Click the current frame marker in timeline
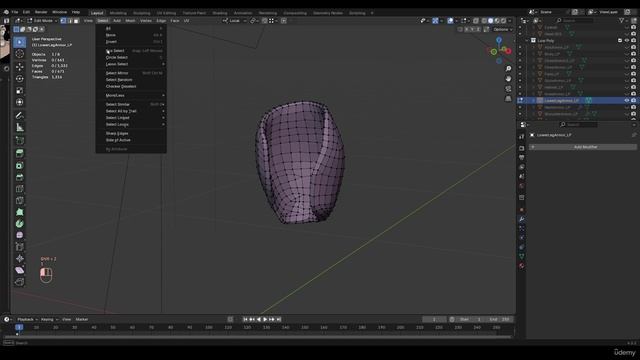The width and height of the screenshot is (640, 360). (19, 327)
